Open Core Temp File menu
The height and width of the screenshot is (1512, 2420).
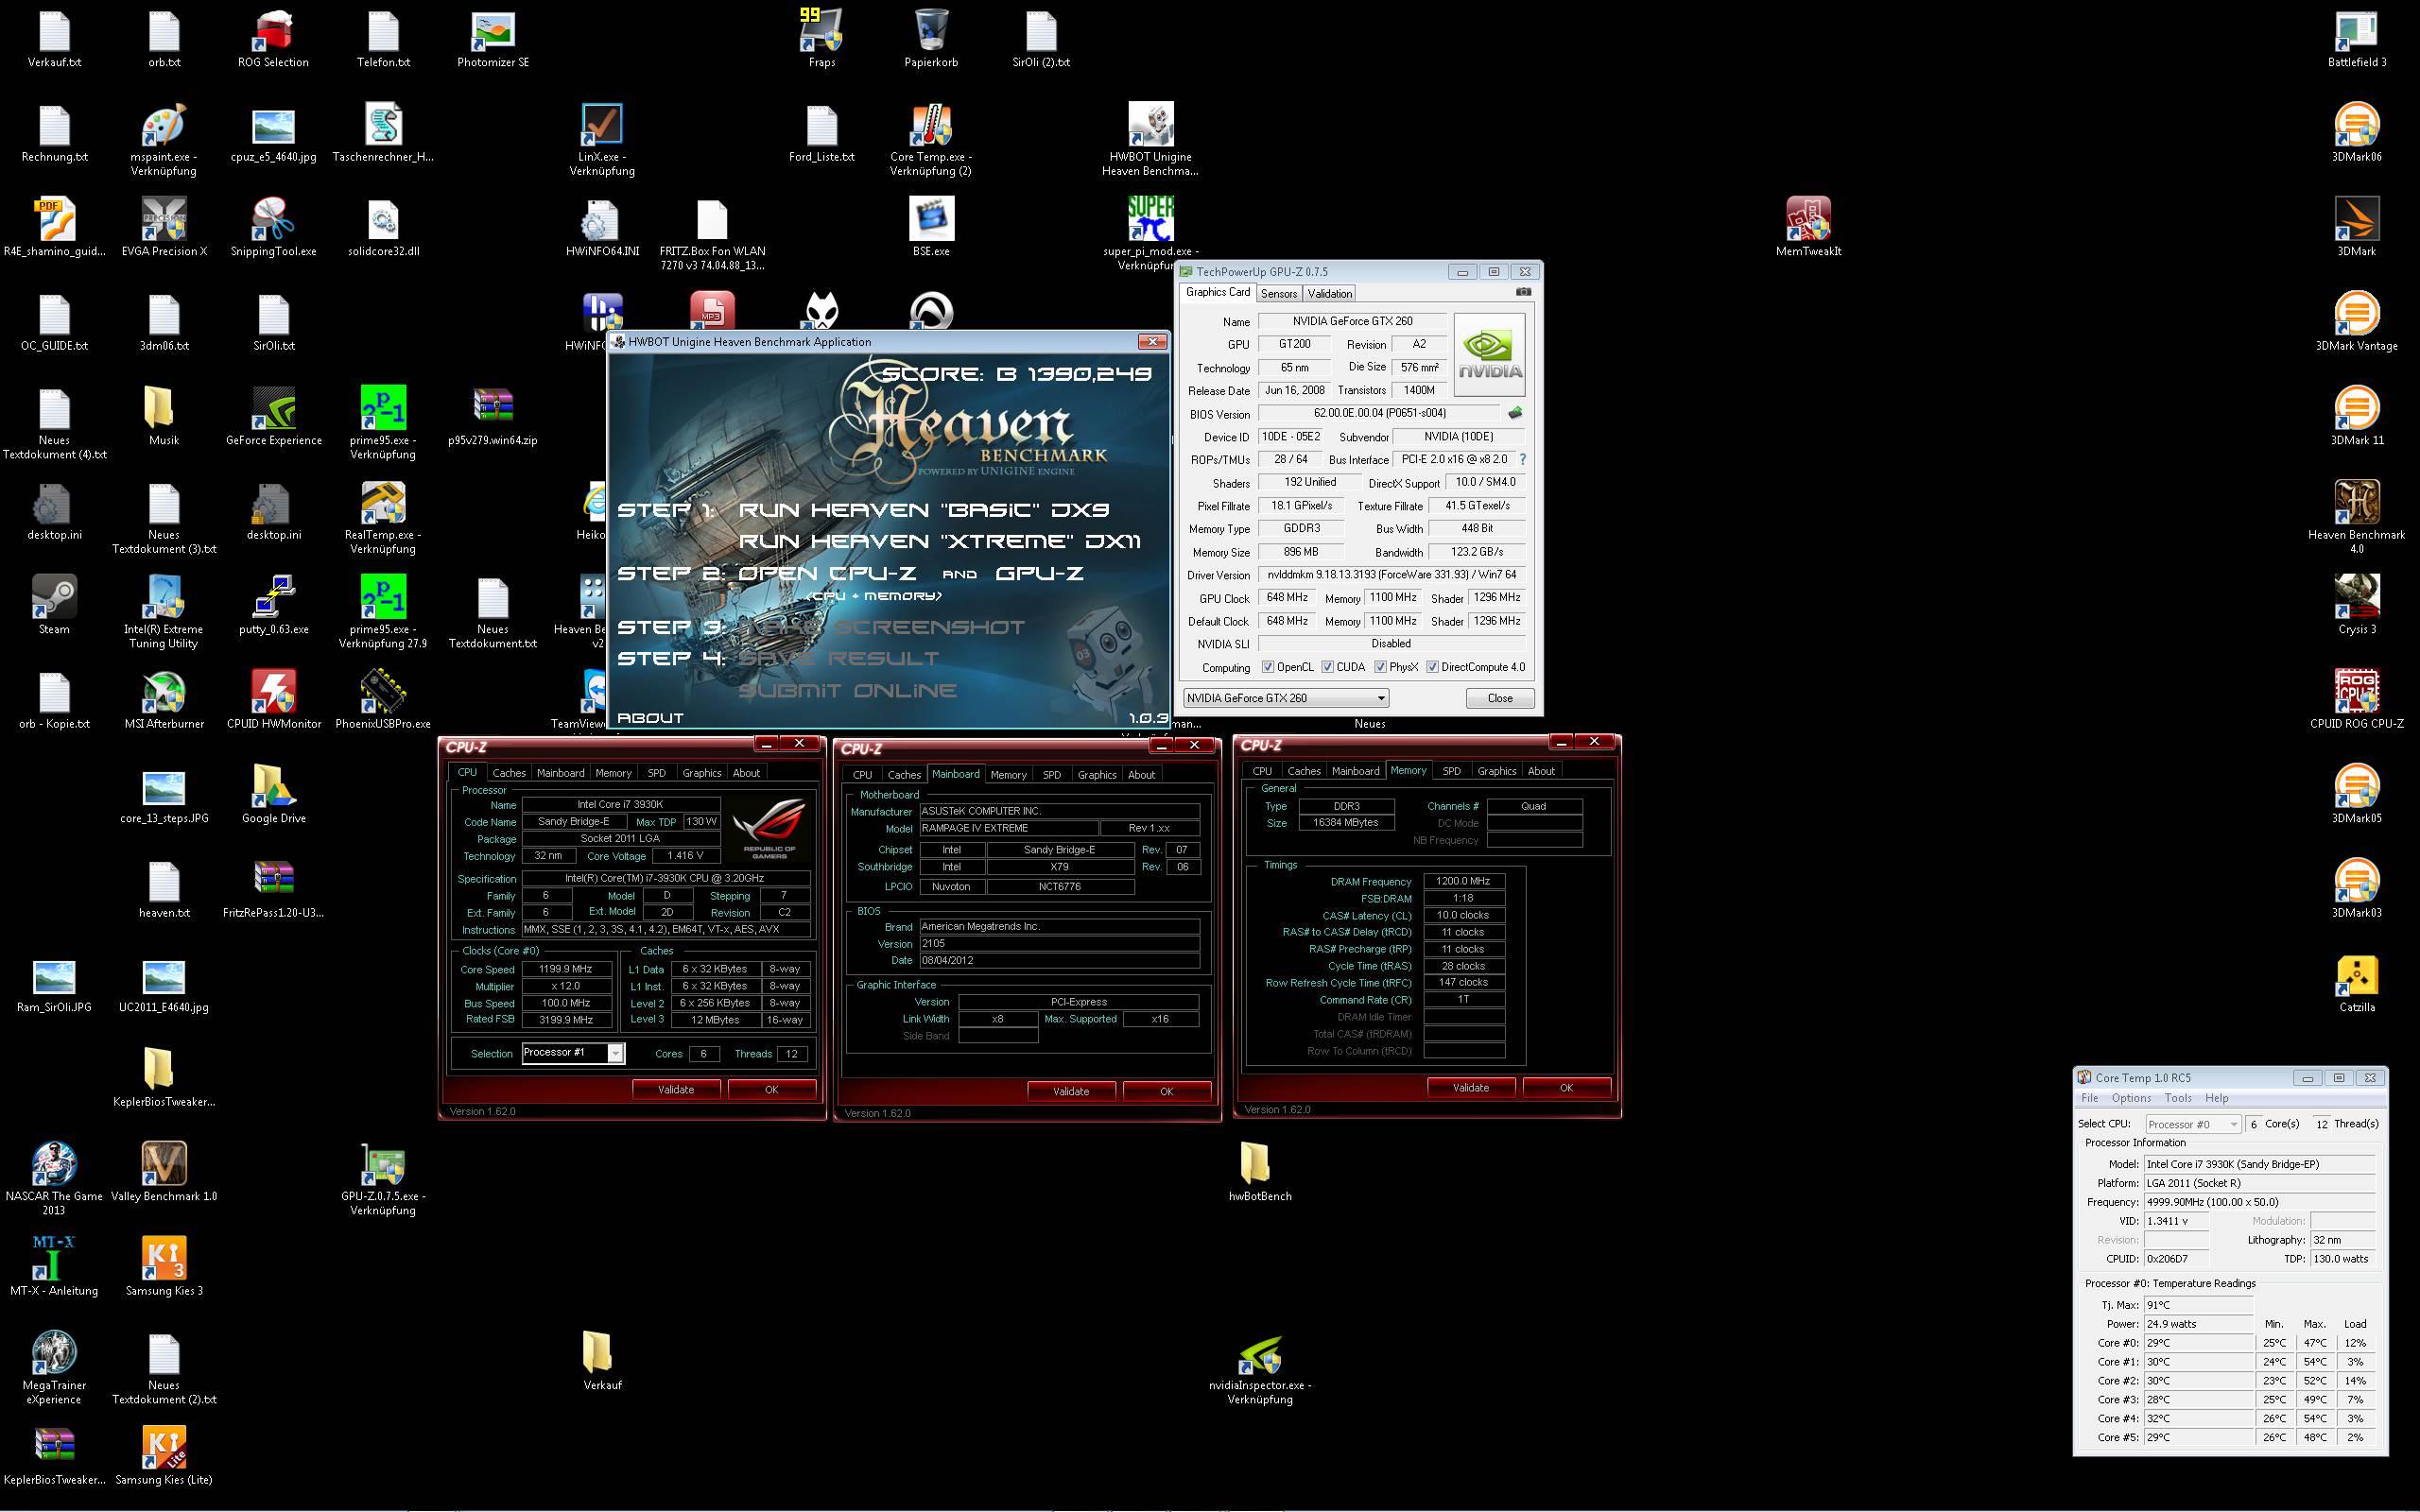[x=2090, y=1098]
